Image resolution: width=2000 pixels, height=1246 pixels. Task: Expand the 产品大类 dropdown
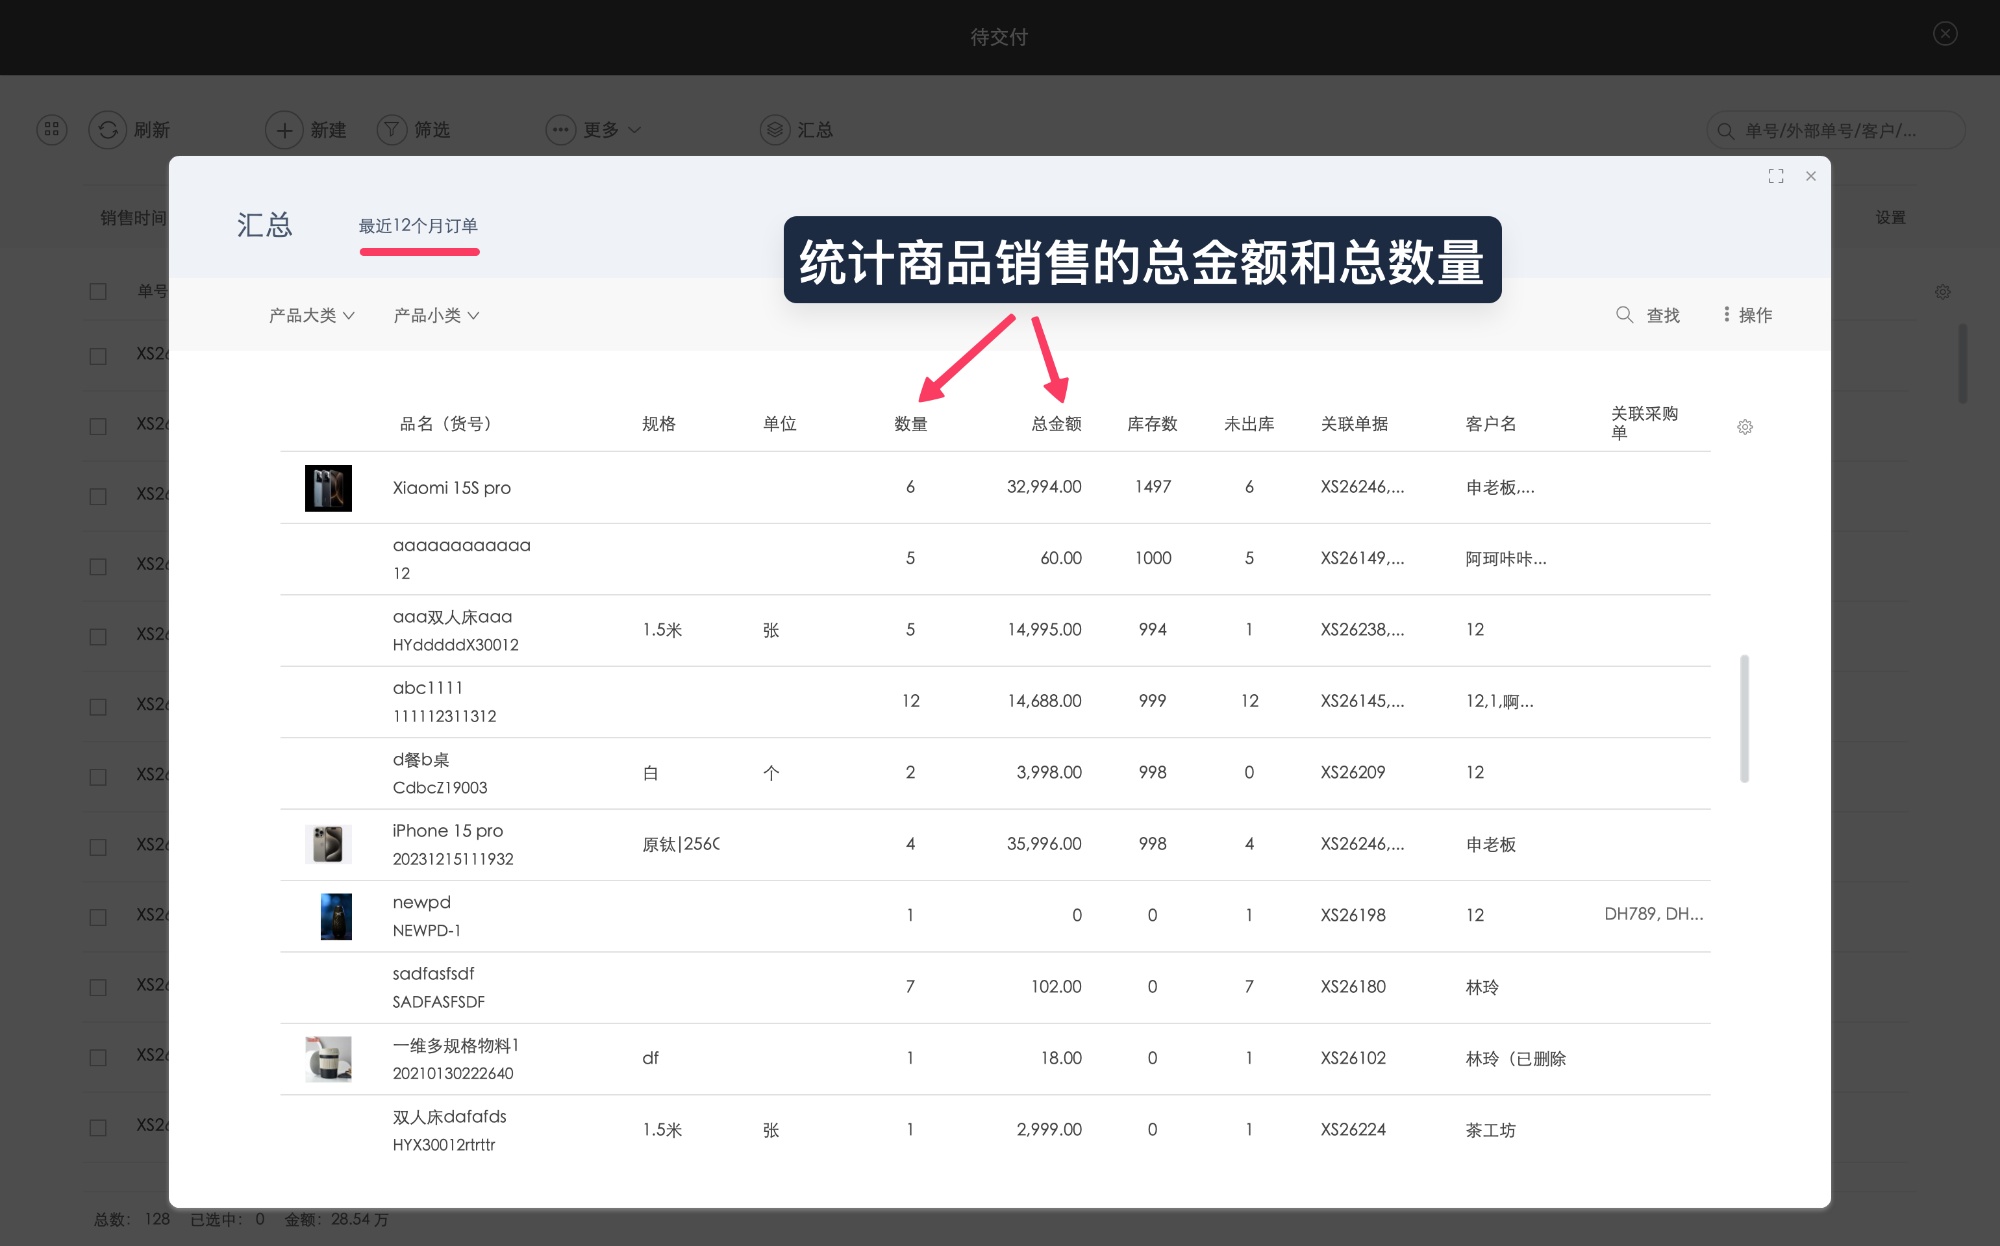312,315
